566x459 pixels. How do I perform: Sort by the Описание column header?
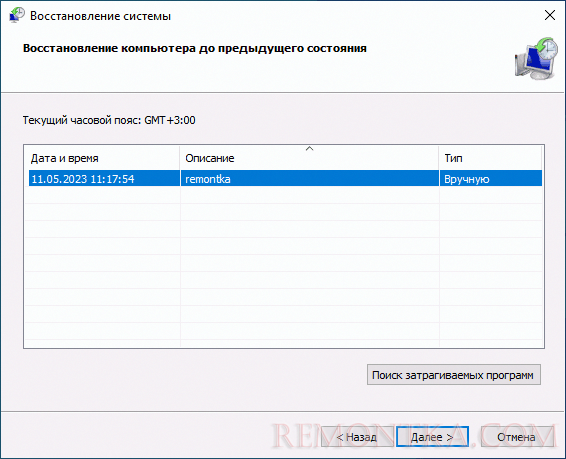[x=309, y=158]
